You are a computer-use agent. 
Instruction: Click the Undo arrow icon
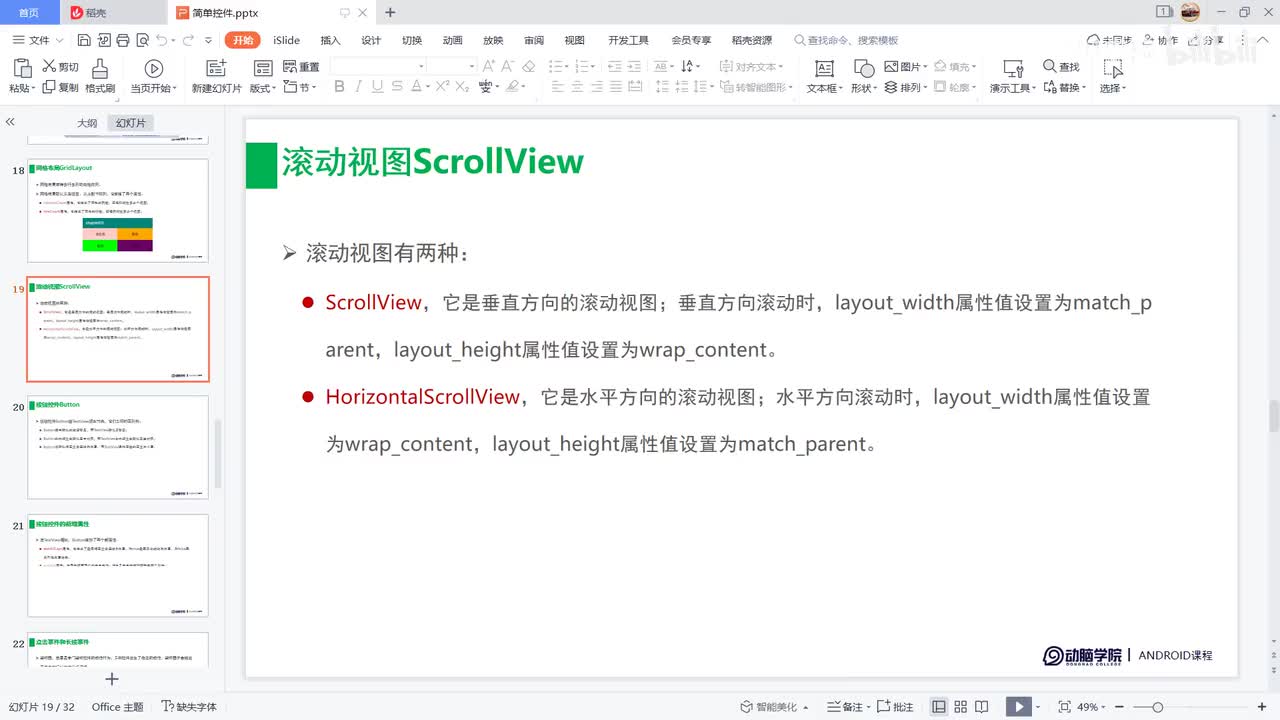162,40
